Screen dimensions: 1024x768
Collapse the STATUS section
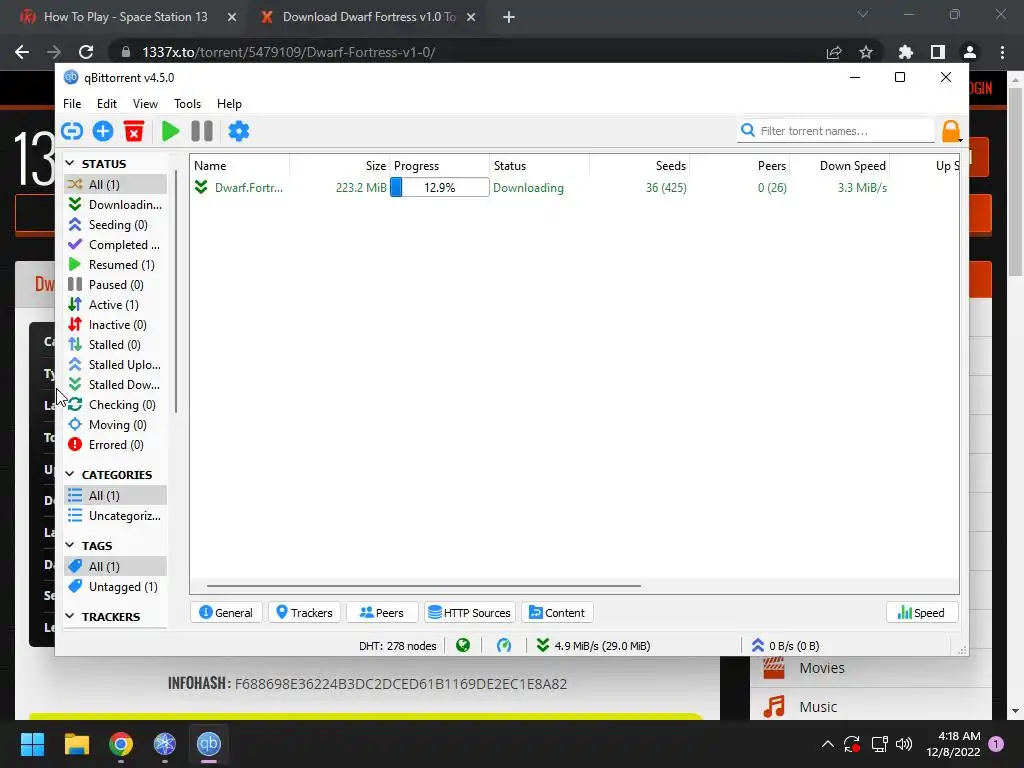(70, 163)
